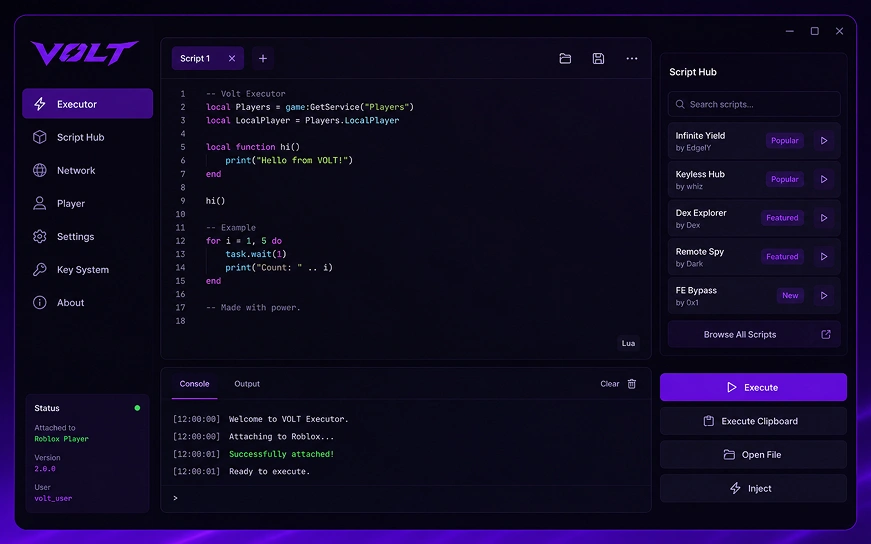The height and width of the screenshot is (544, 871).
Task: Add a new script tab
Action: tap(263, 58)
